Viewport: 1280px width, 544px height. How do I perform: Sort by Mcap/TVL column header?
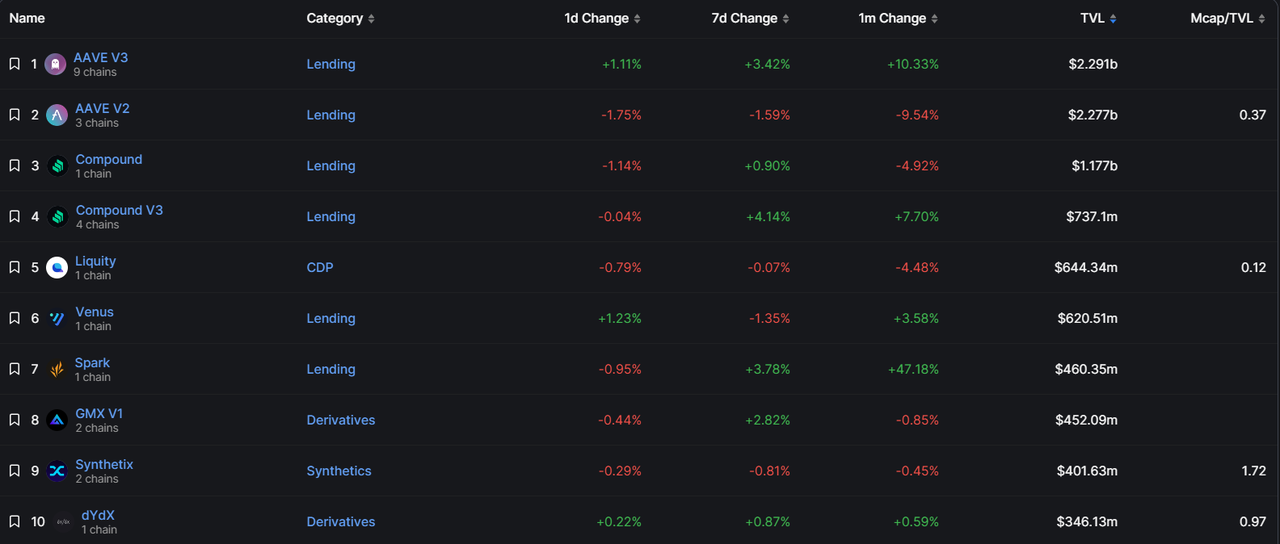click(x=1228, y=18)
